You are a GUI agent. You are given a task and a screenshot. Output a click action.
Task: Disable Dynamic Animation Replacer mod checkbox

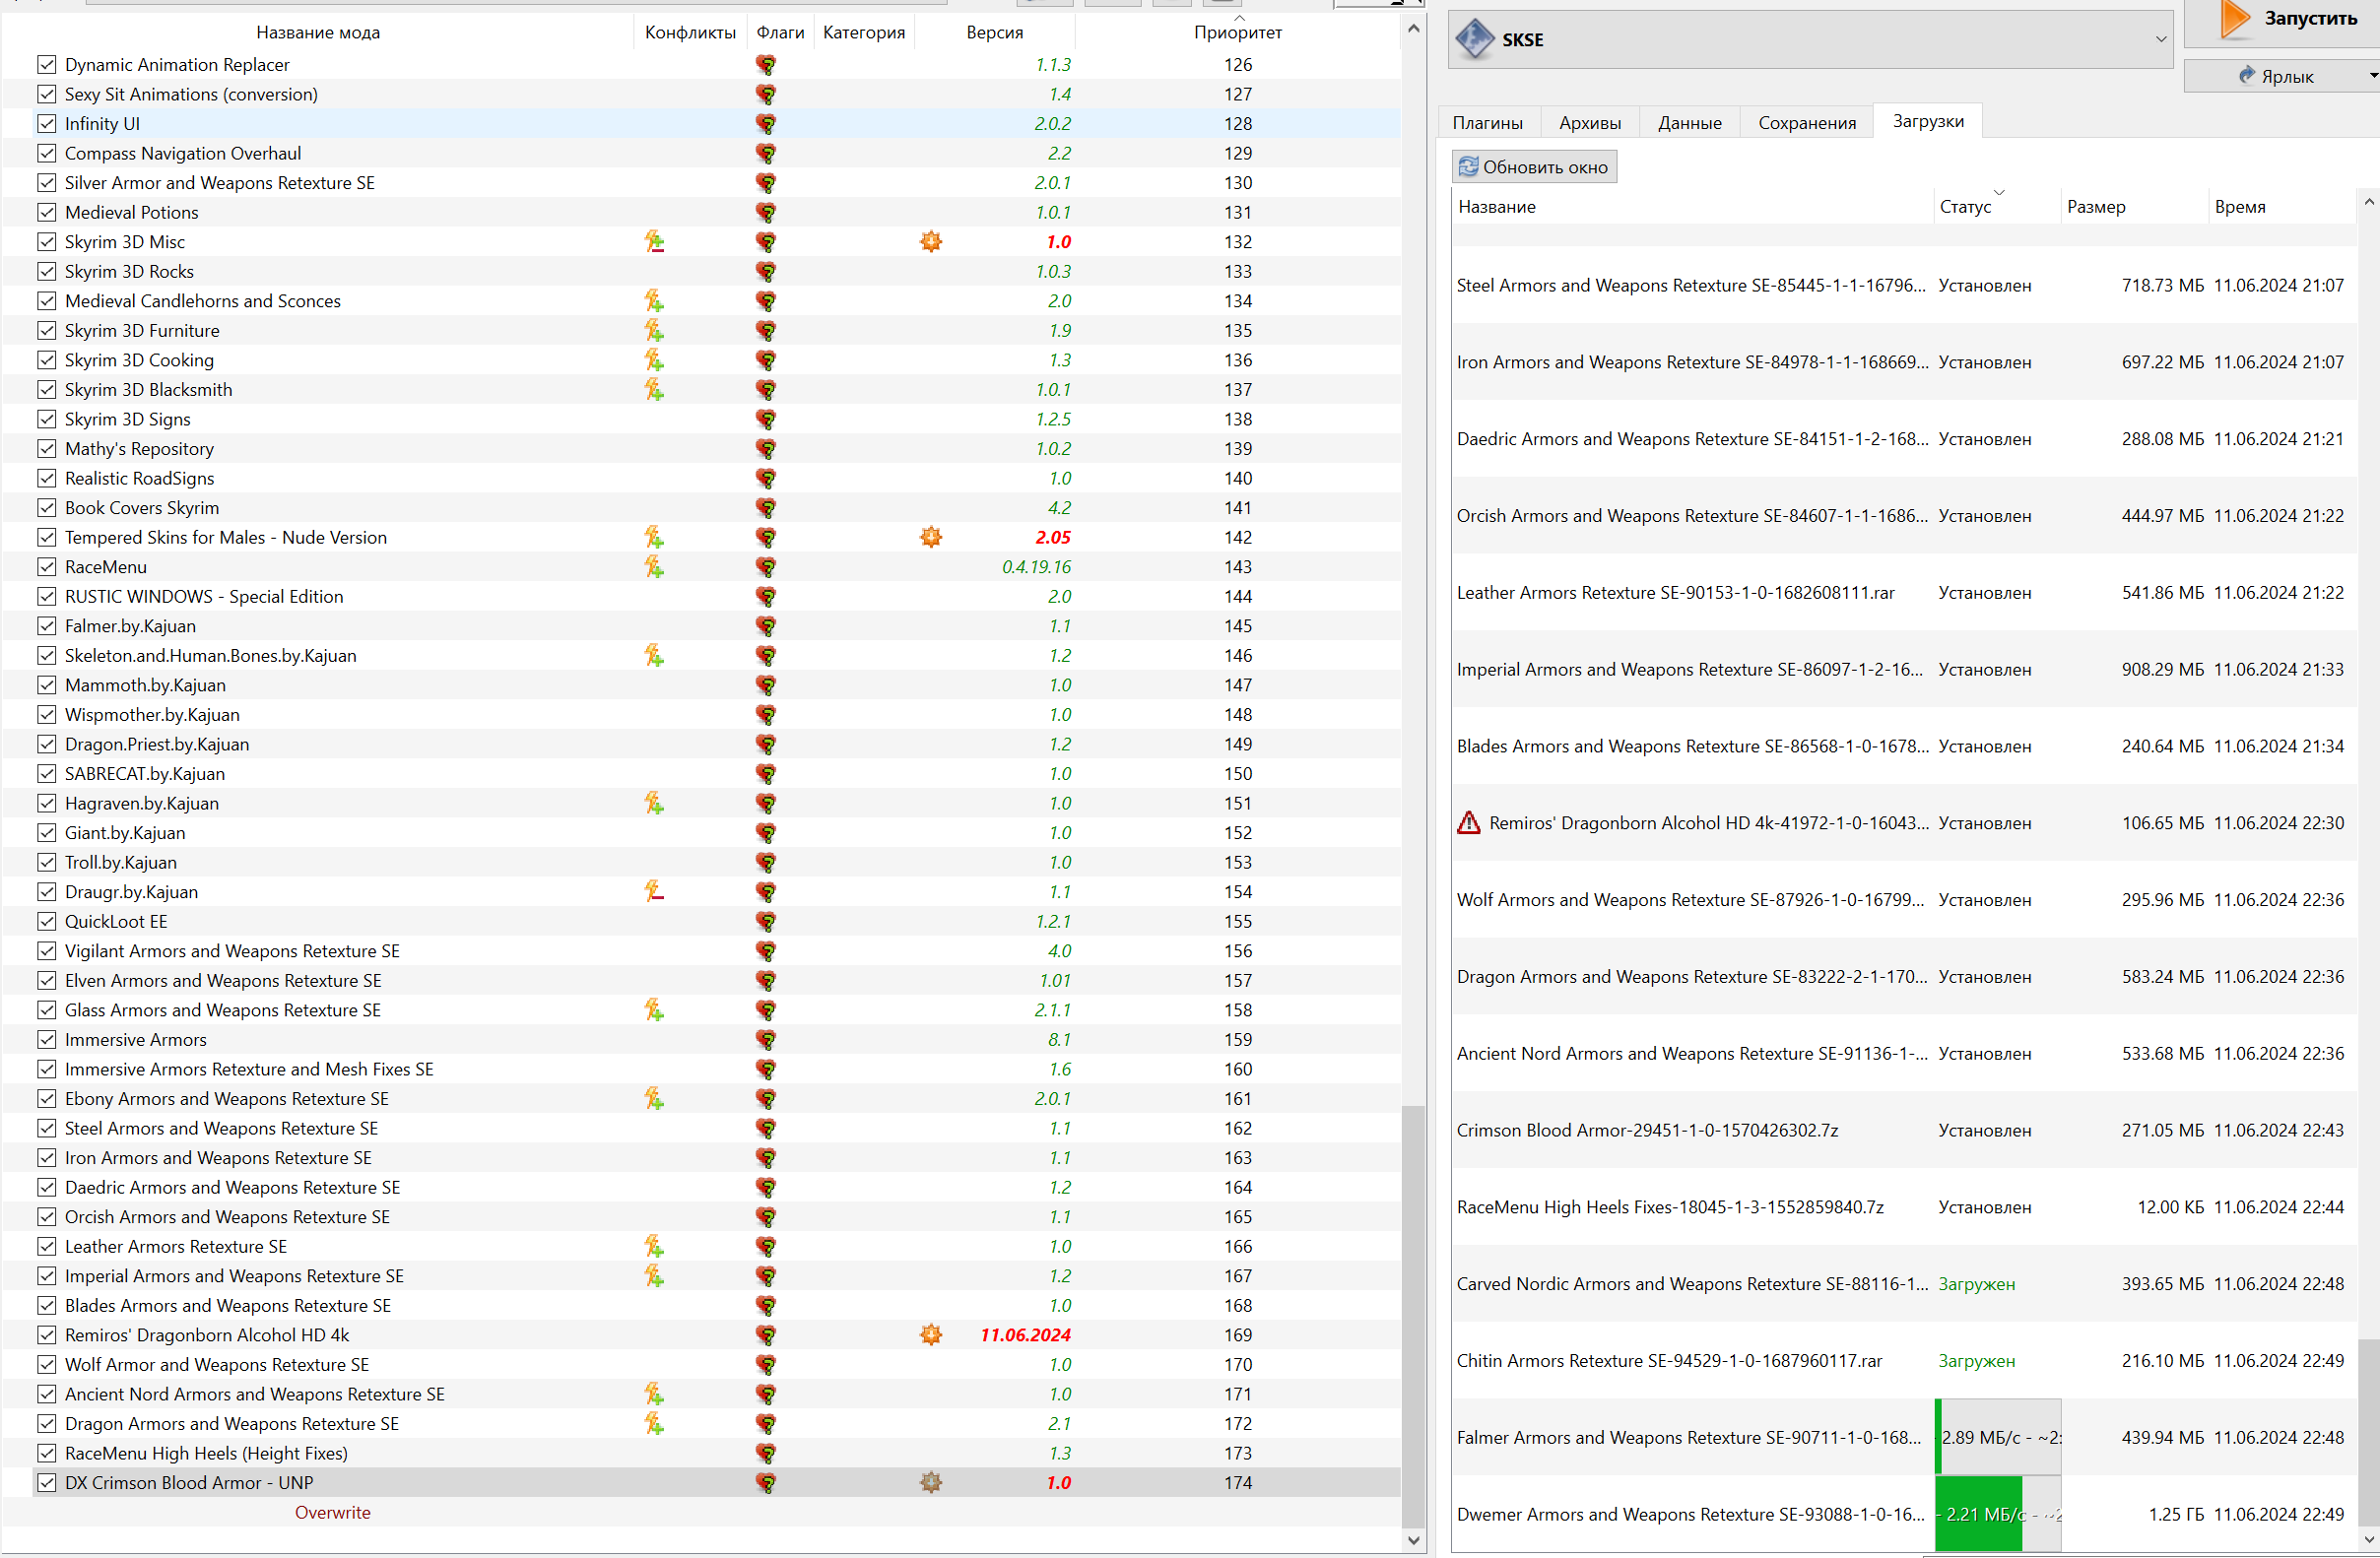coord(47,65)
